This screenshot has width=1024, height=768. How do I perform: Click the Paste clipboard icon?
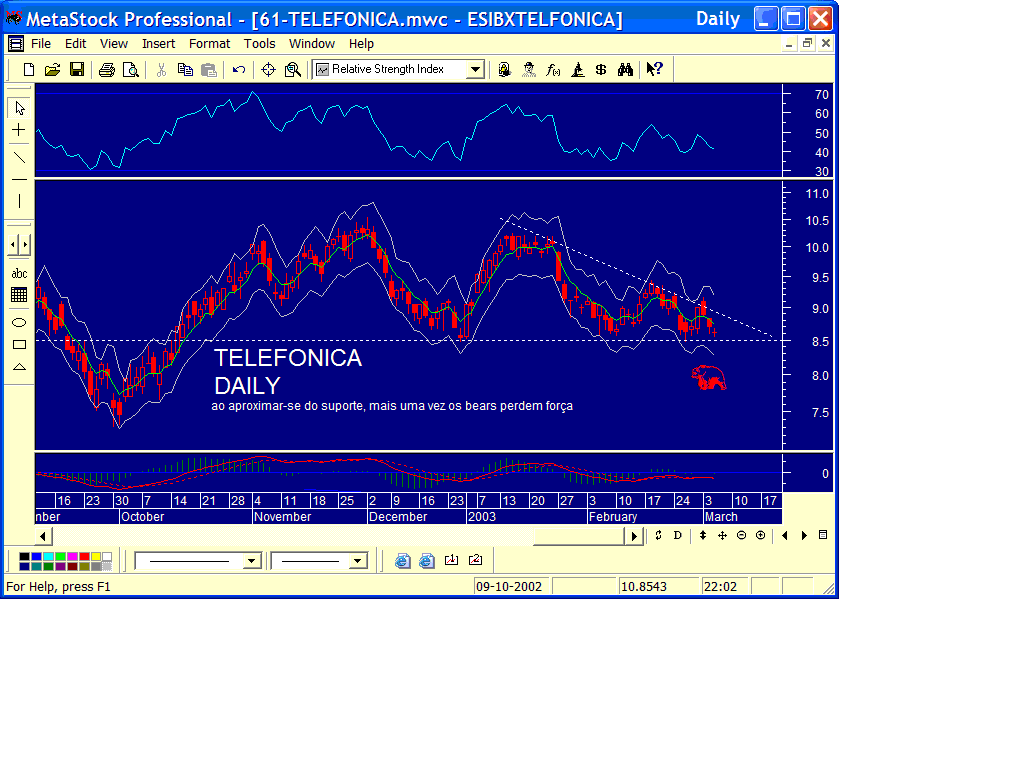pos(209,69)
